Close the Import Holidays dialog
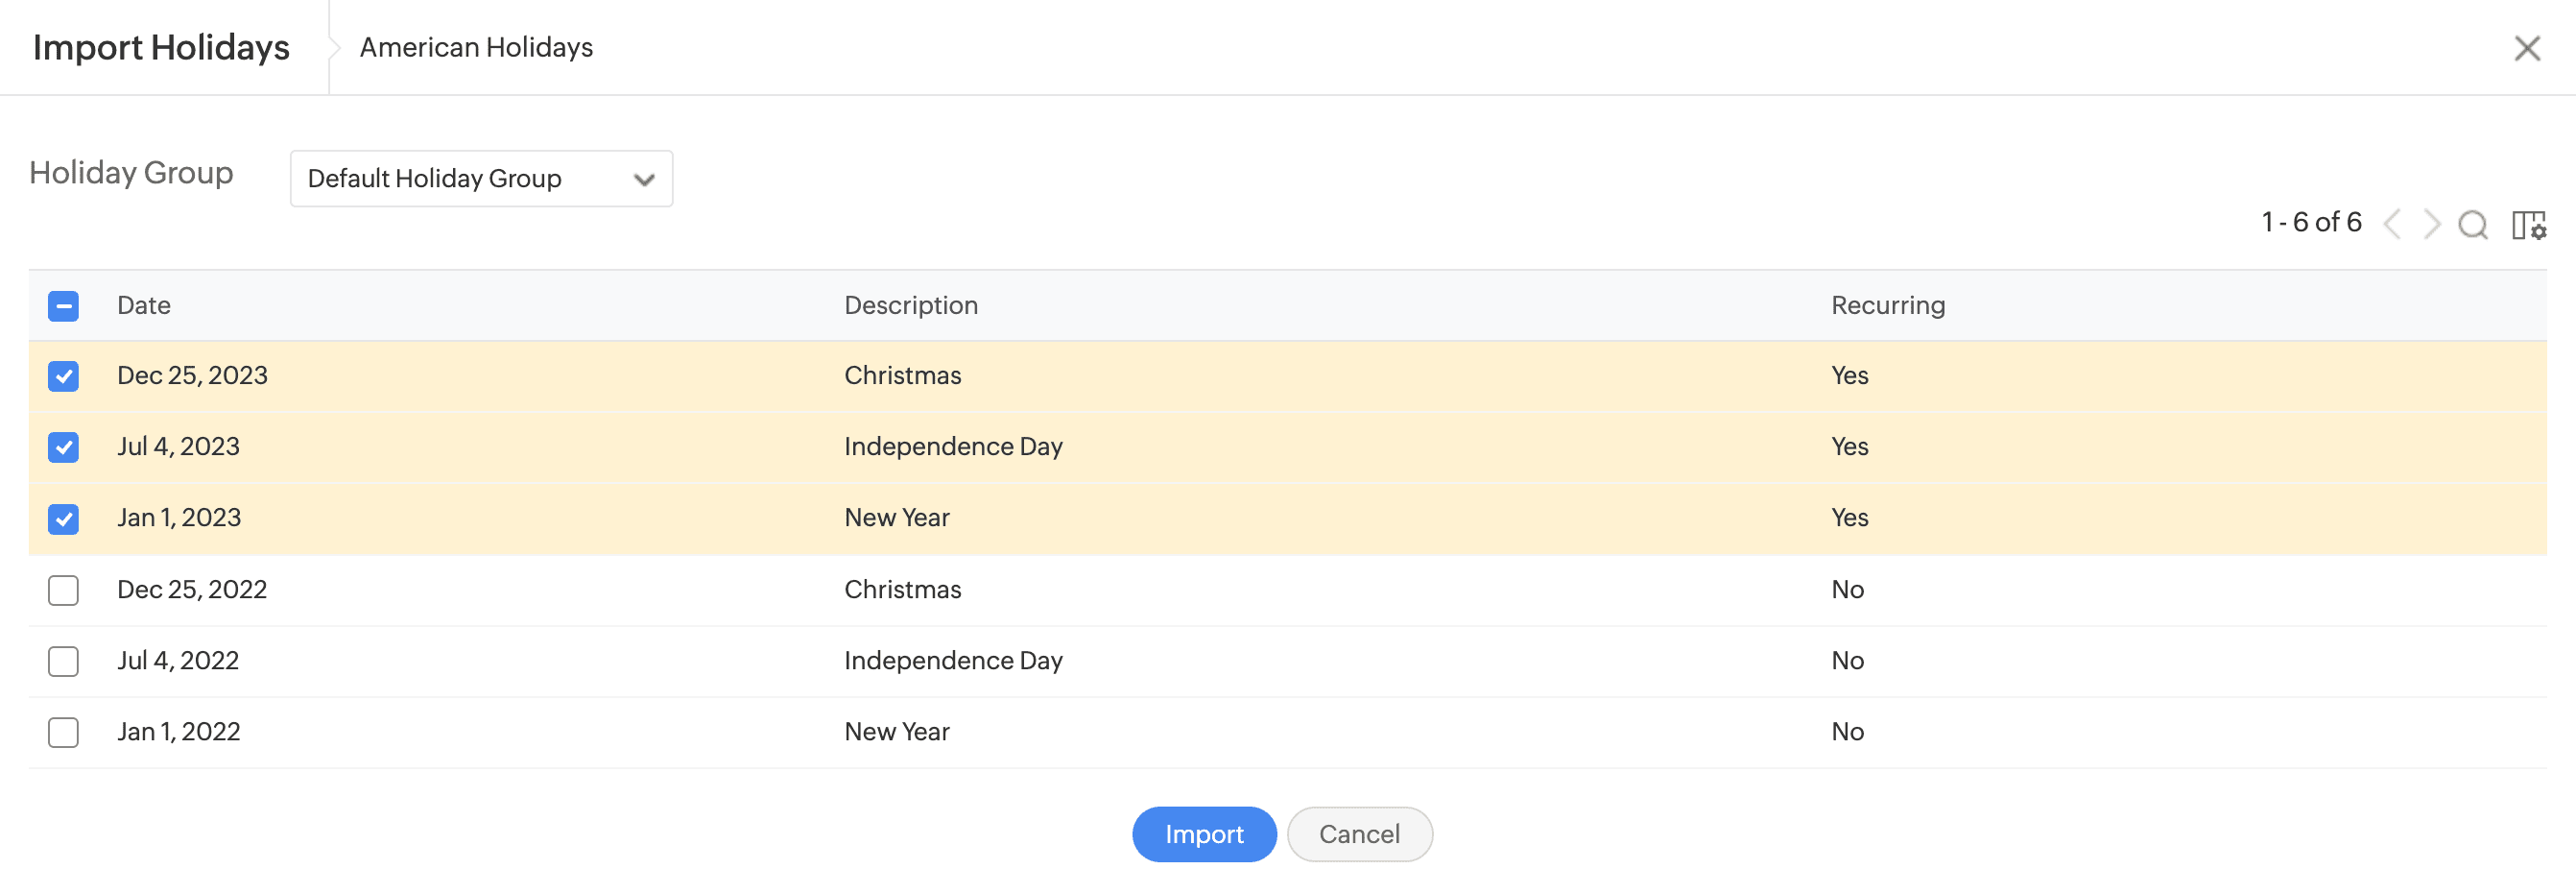 tap(2526, 48)
